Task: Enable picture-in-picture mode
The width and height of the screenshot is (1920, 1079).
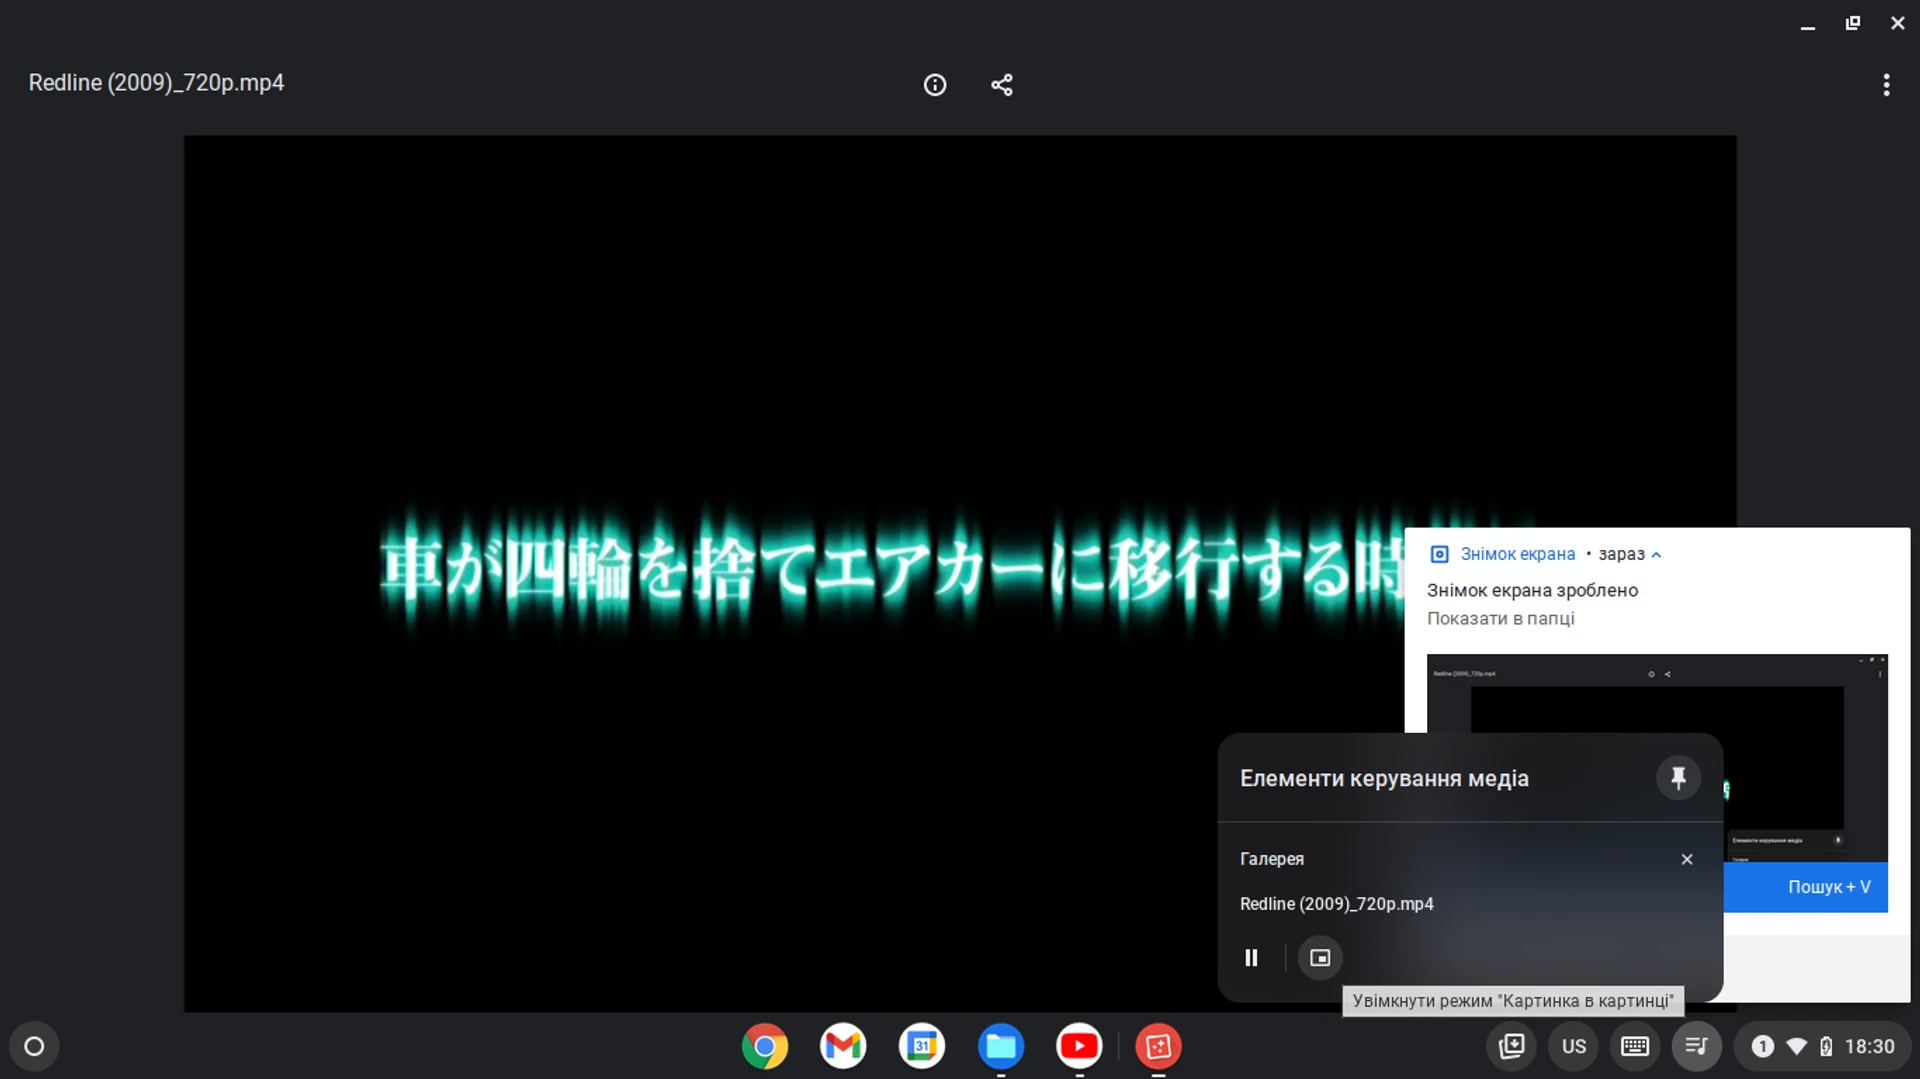Action: (x=1319, y=957)
